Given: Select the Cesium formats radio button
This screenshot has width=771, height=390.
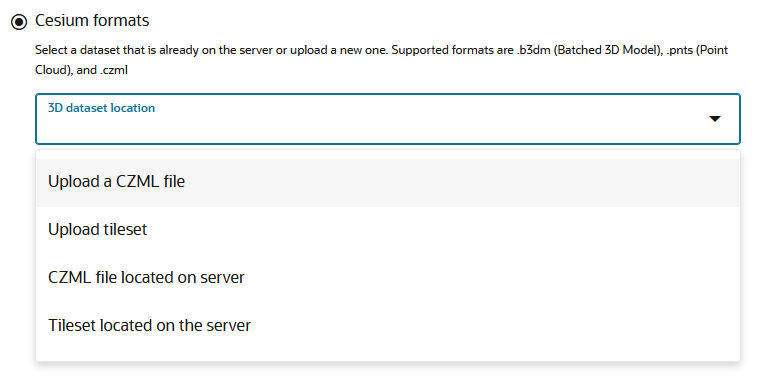Looking at the screenshot, I should coord(19,22).
